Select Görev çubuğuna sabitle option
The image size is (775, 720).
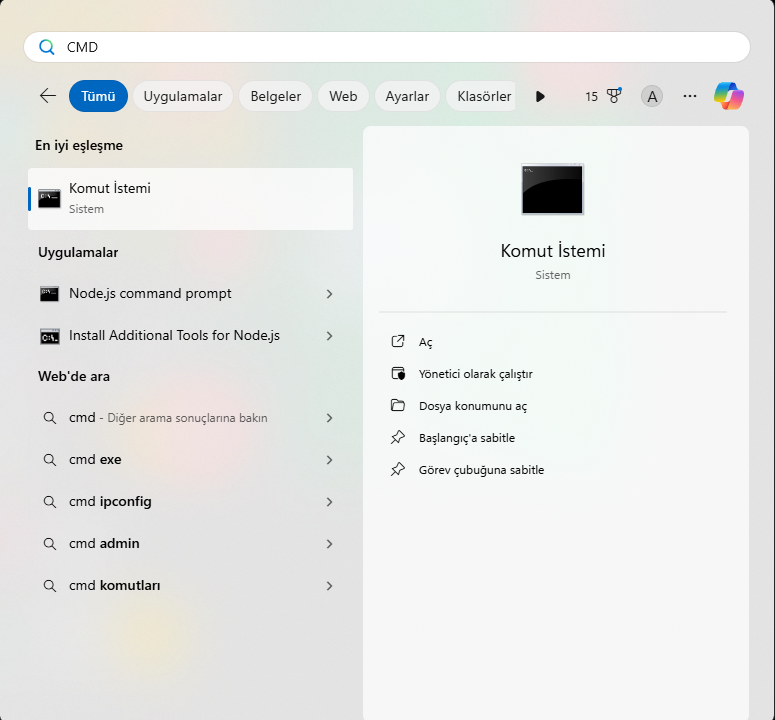[481, 470]
